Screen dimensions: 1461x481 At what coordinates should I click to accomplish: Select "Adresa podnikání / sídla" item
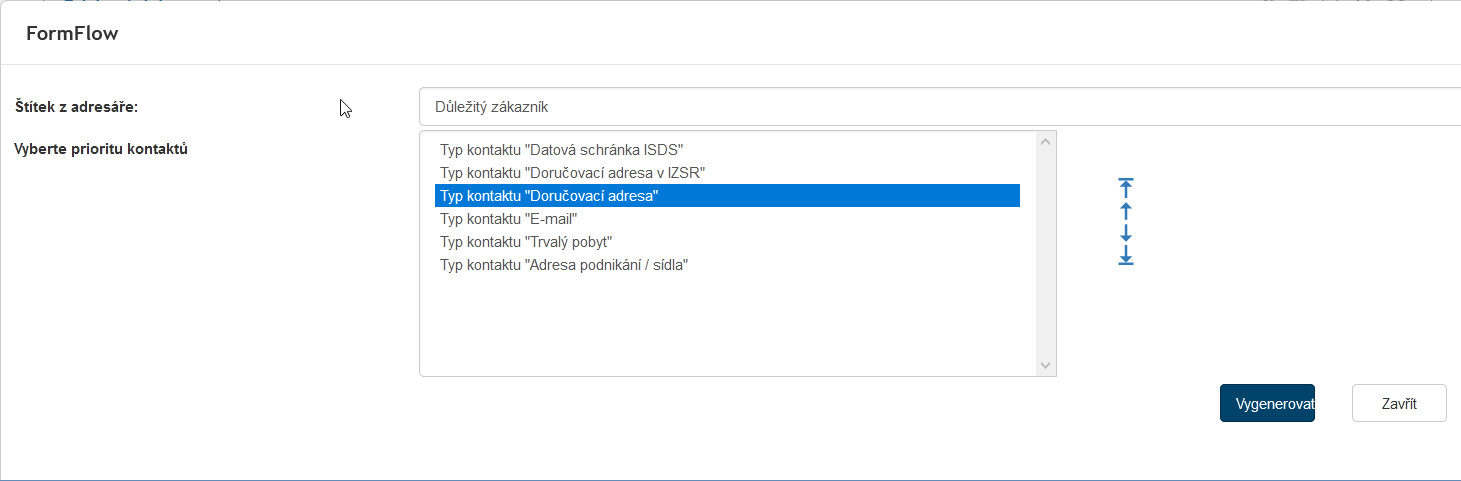pyautogui.click(x=564, y=265)
